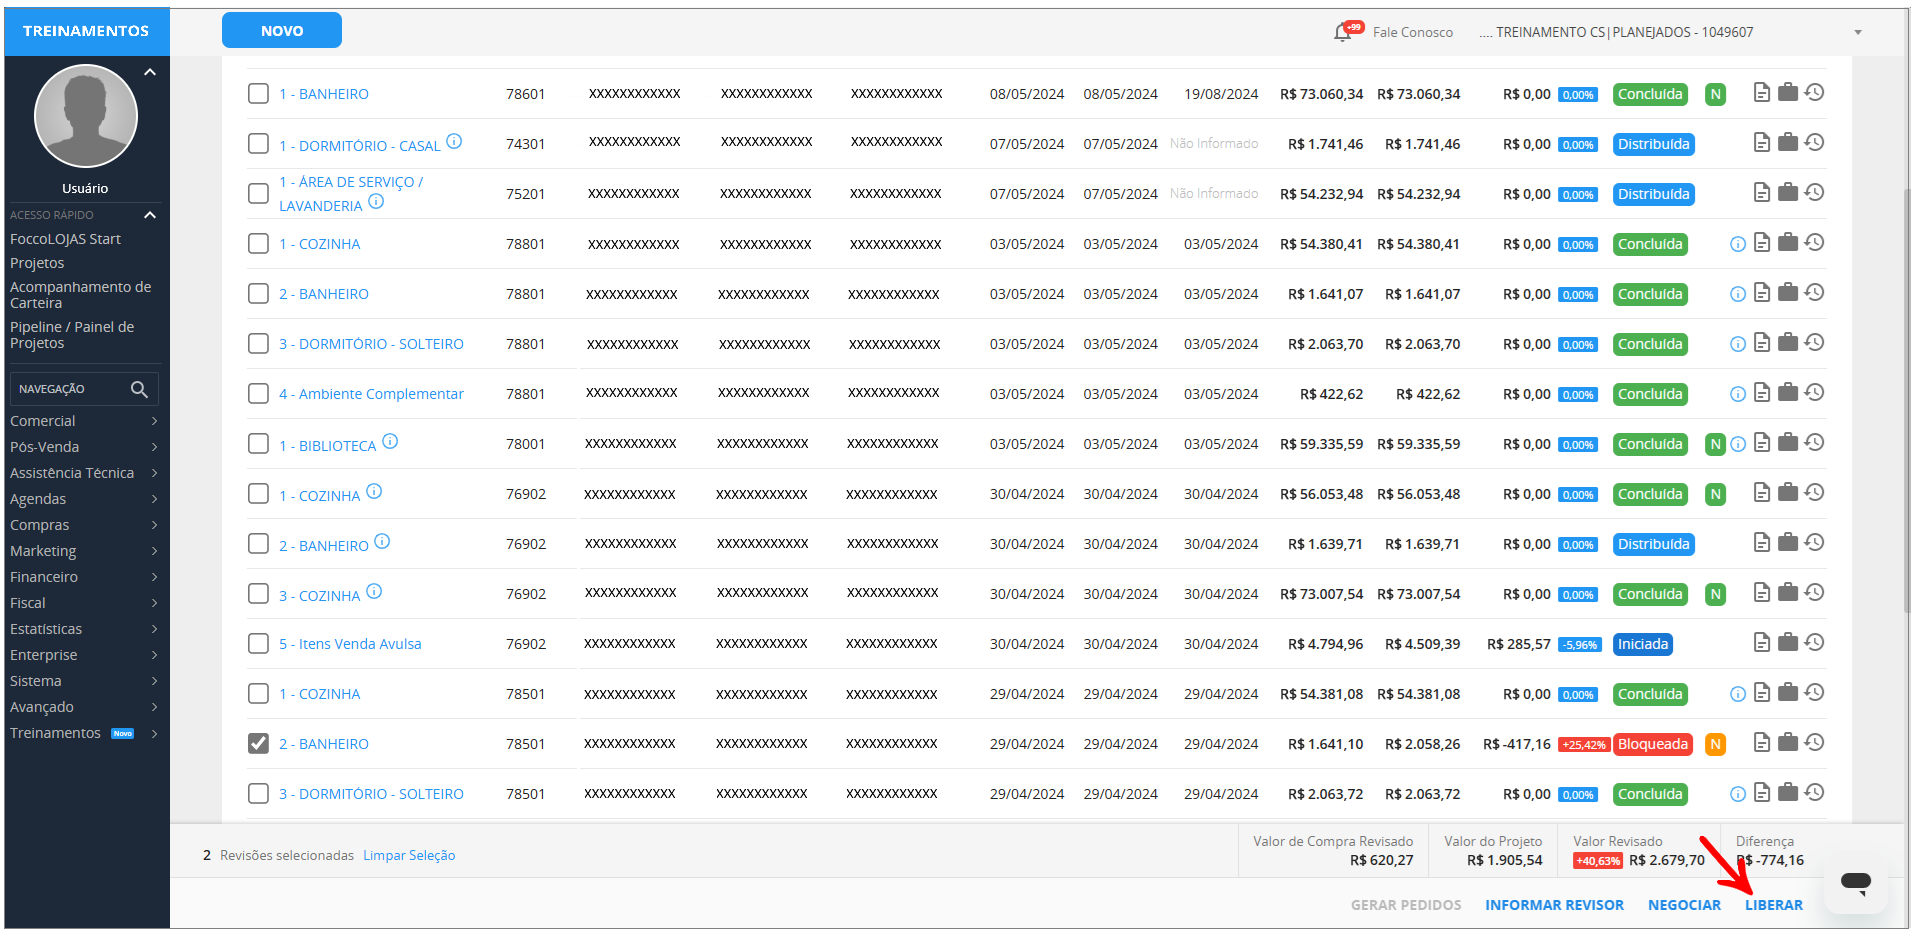Image resolution: width=1917 pixels, height=937 pixels.
Task: Expand the Pós-Venda menu arrow
Action: point(154,447)
